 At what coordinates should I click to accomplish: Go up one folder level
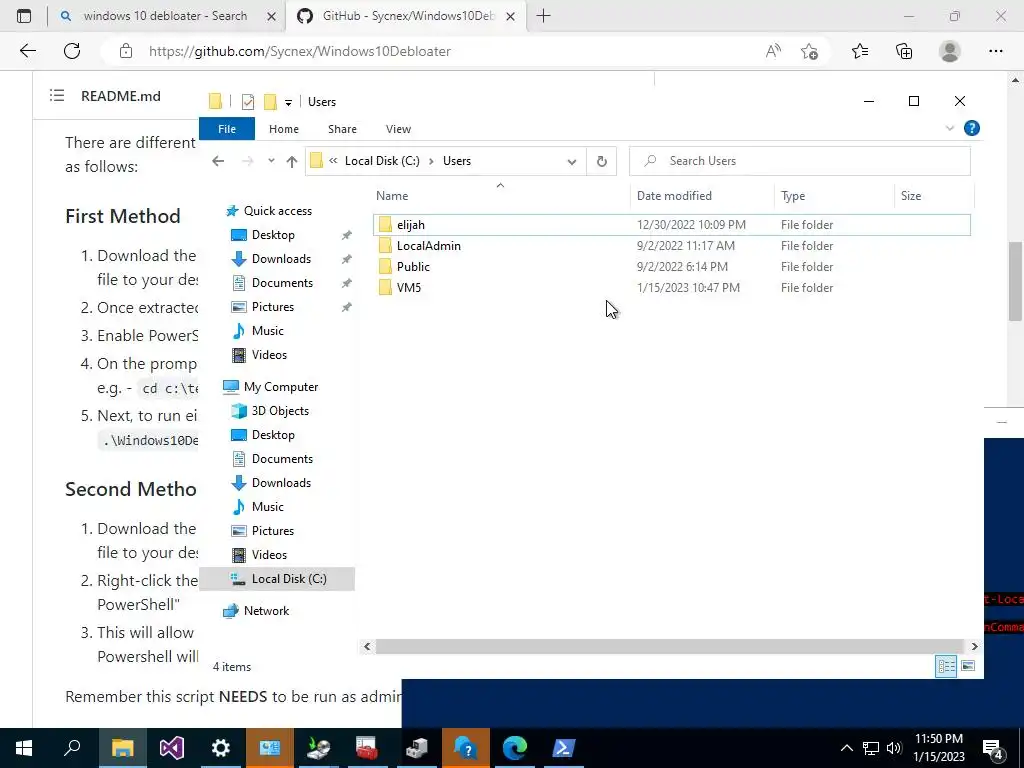coord(292,161)
